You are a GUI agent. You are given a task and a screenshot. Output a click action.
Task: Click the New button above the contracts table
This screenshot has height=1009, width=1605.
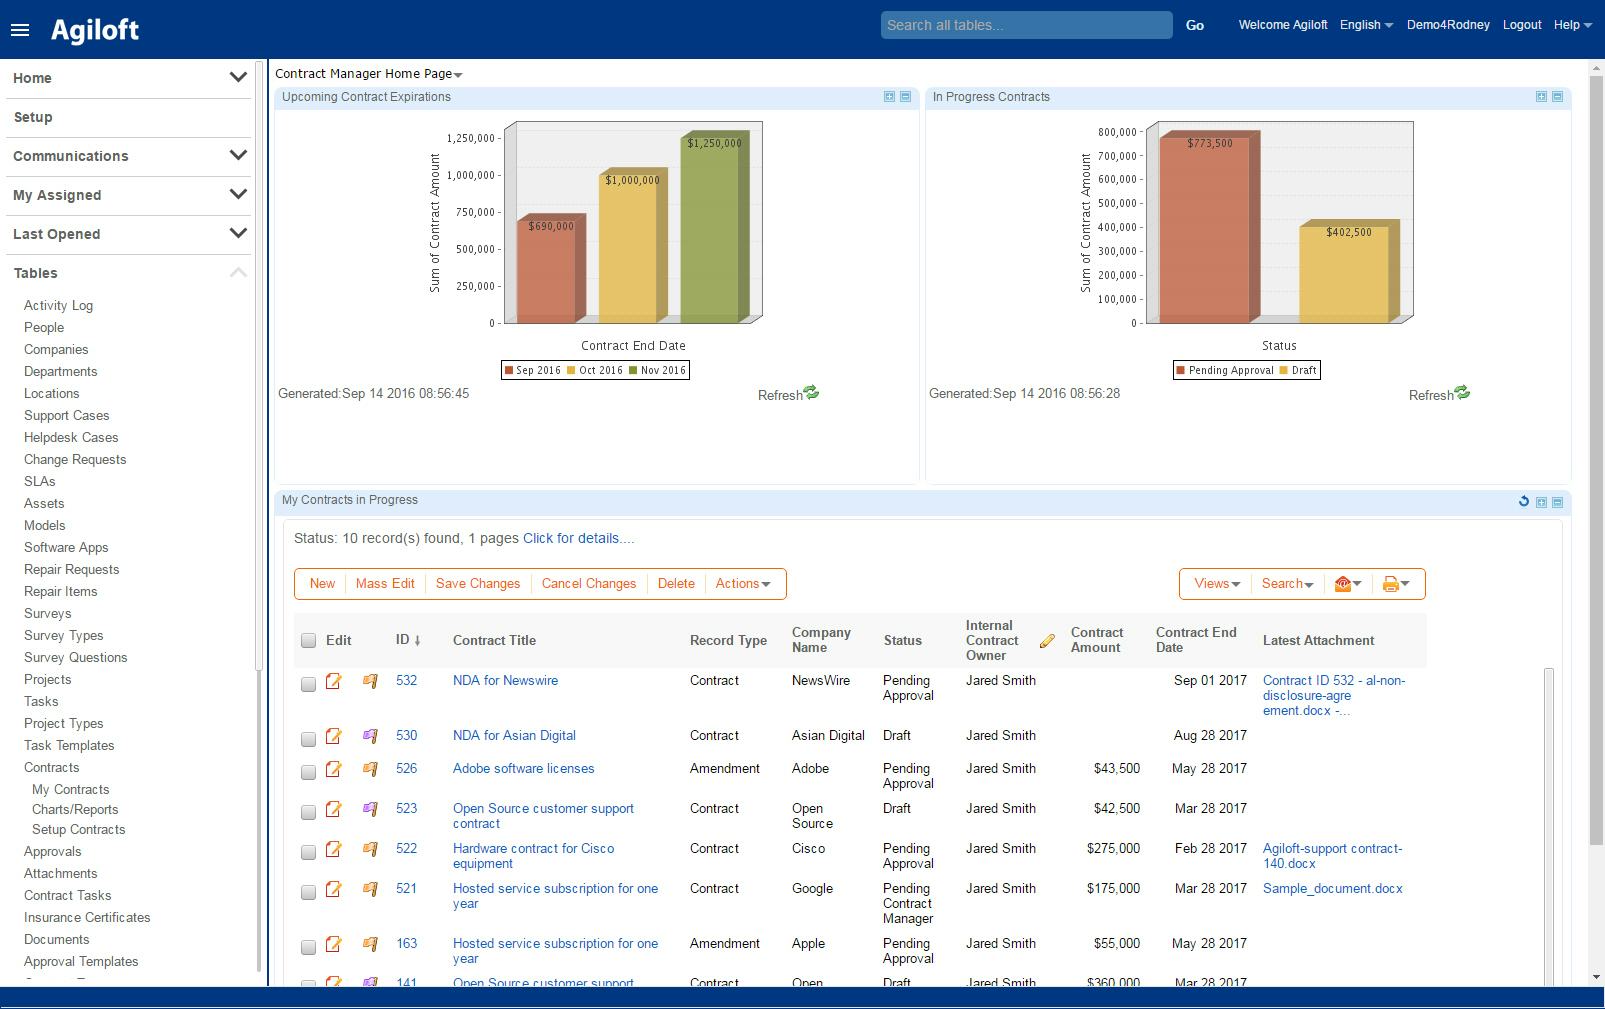click(x=321, y=584)
